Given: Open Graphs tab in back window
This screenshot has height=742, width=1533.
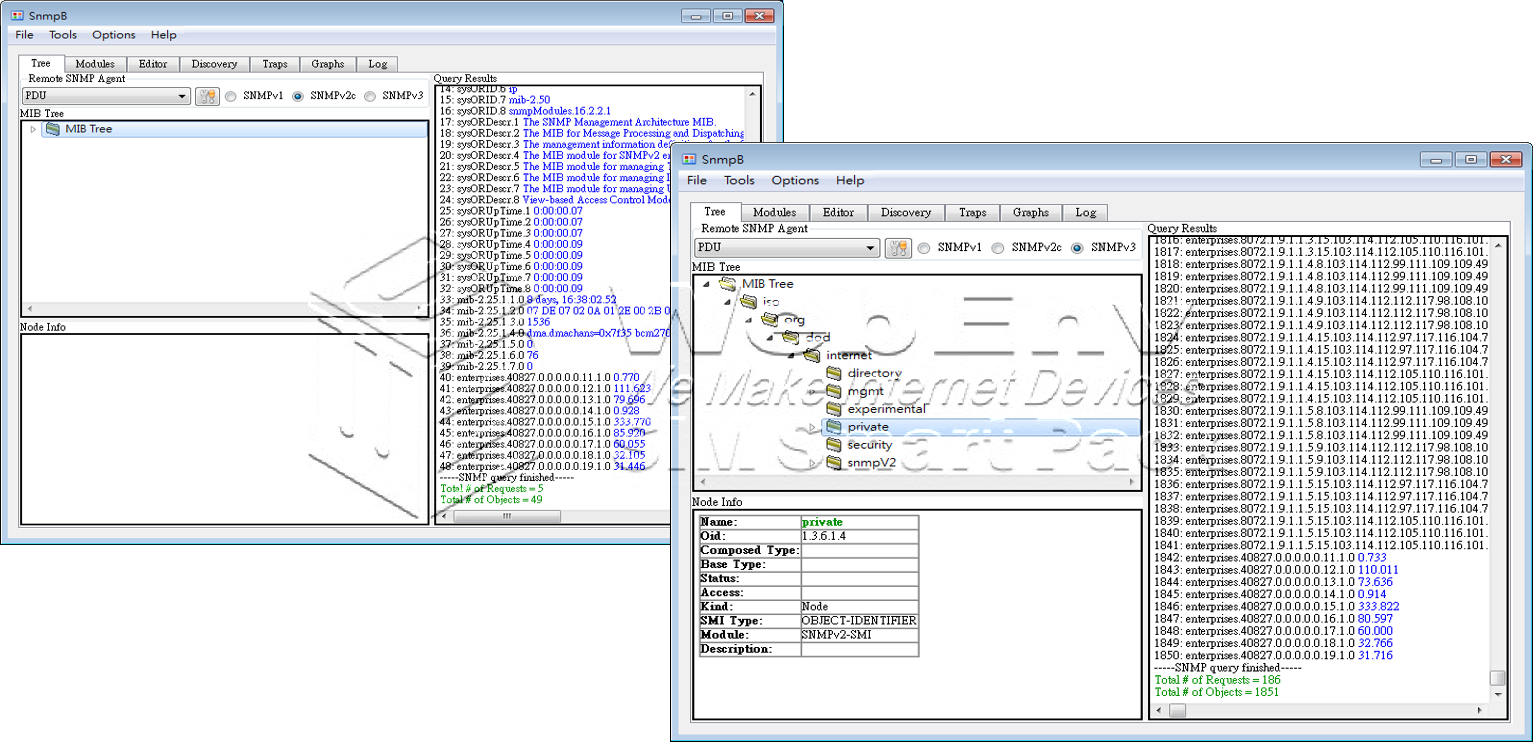Looking at the screenshot, I should (x=328, y=64).
